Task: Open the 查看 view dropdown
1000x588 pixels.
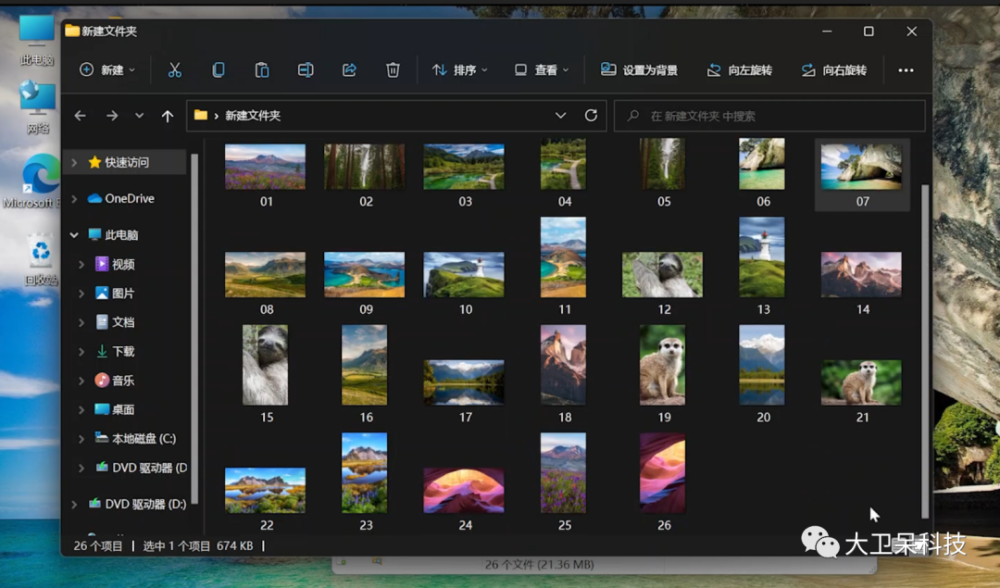Action: 541,70
